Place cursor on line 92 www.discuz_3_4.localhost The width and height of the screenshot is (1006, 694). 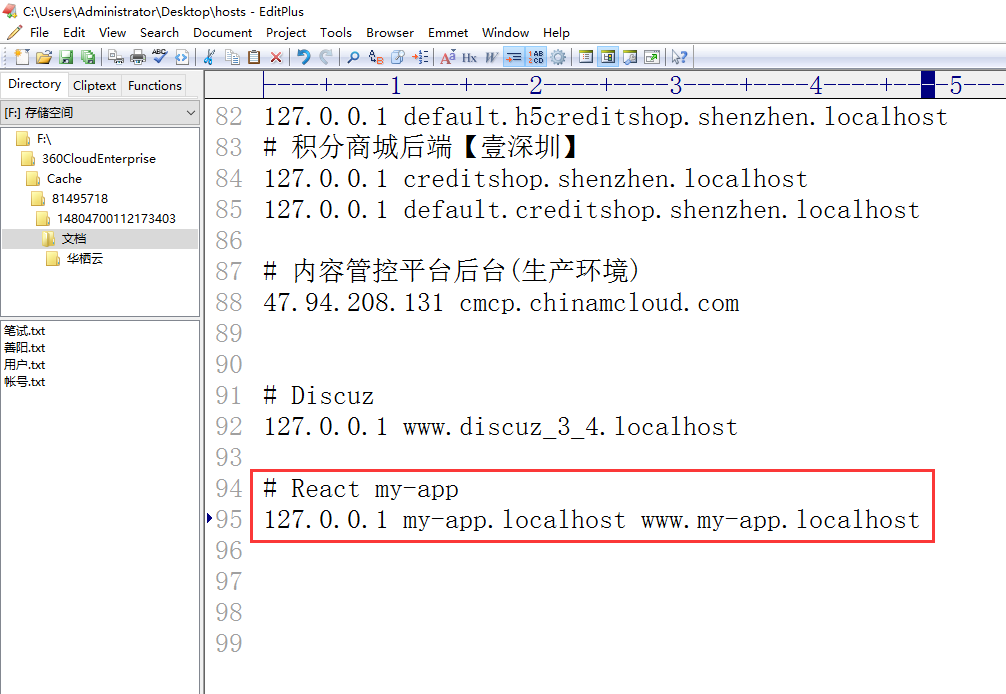pos(570,427)
